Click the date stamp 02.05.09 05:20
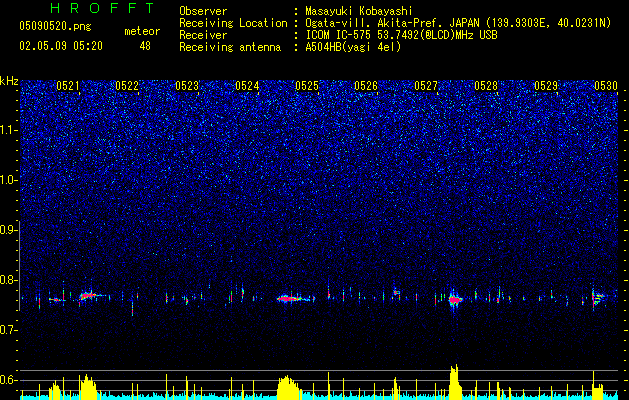This screenshot has width=629, height=400. (61, 46)
